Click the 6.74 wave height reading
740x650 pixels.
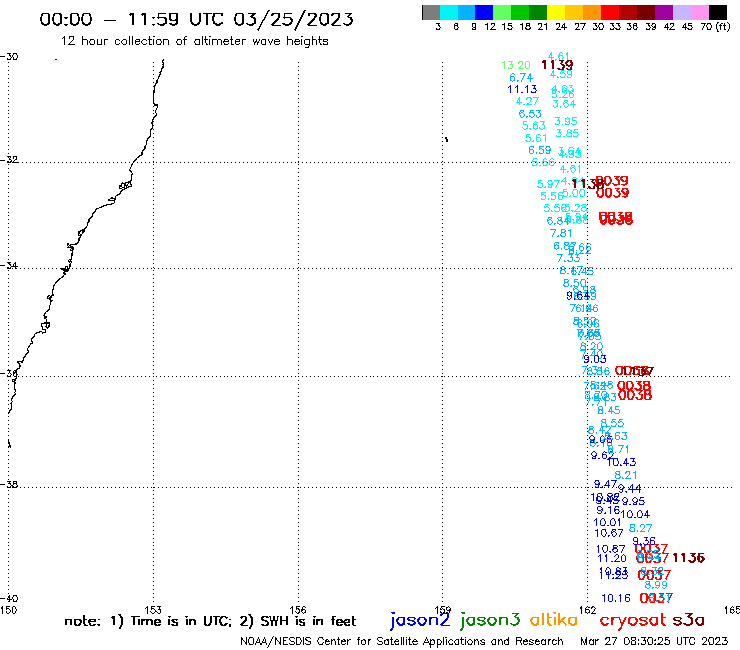tap(521, 77)
